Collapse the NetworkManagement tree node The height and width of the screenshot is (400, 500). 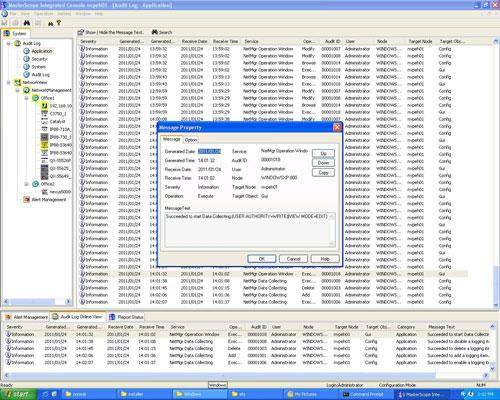tap(18, 90)
